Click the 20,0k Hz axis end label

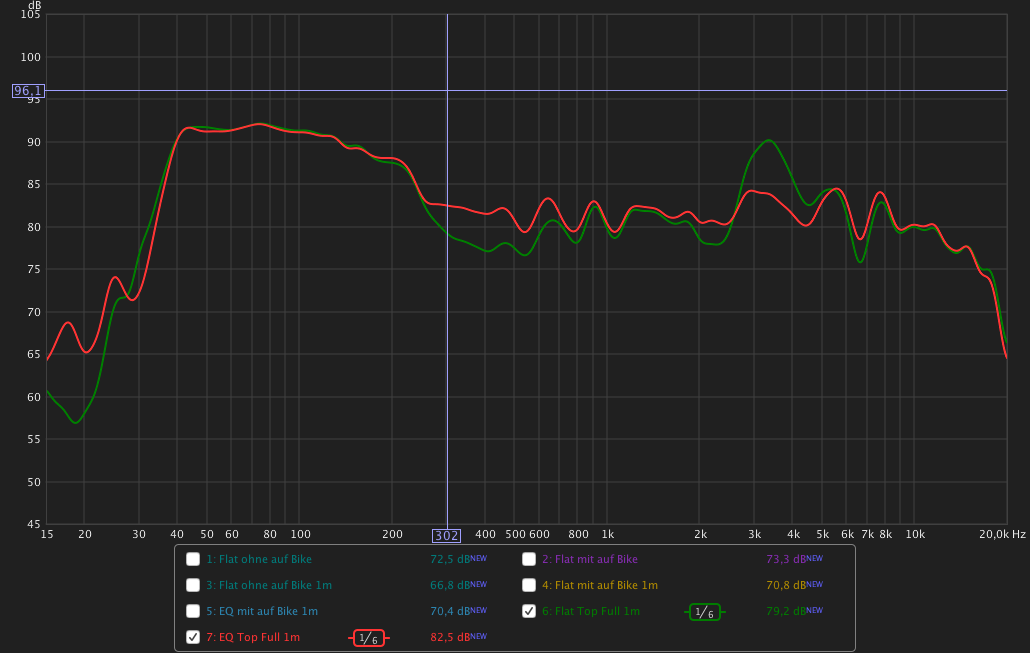pyautogui.click(x=1001, y=535)
